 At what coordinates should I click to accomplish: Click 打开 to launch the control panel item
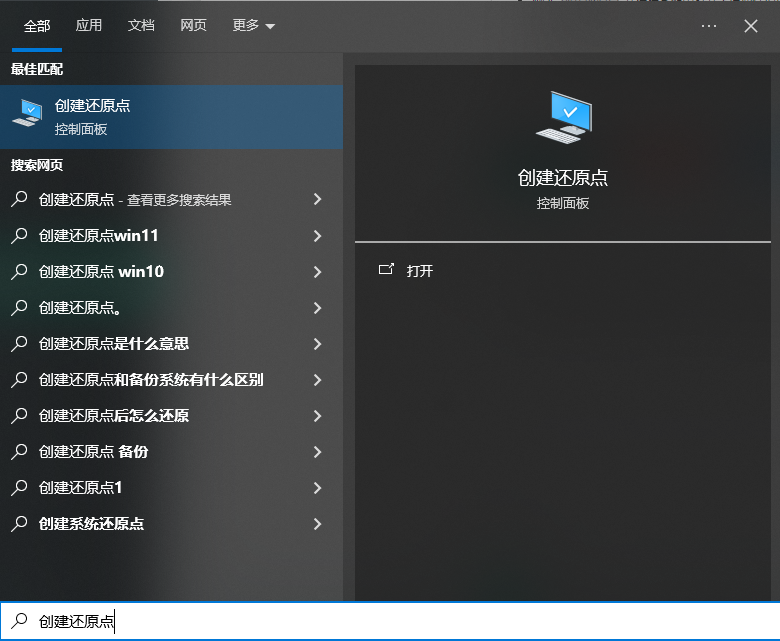(420, 271)
